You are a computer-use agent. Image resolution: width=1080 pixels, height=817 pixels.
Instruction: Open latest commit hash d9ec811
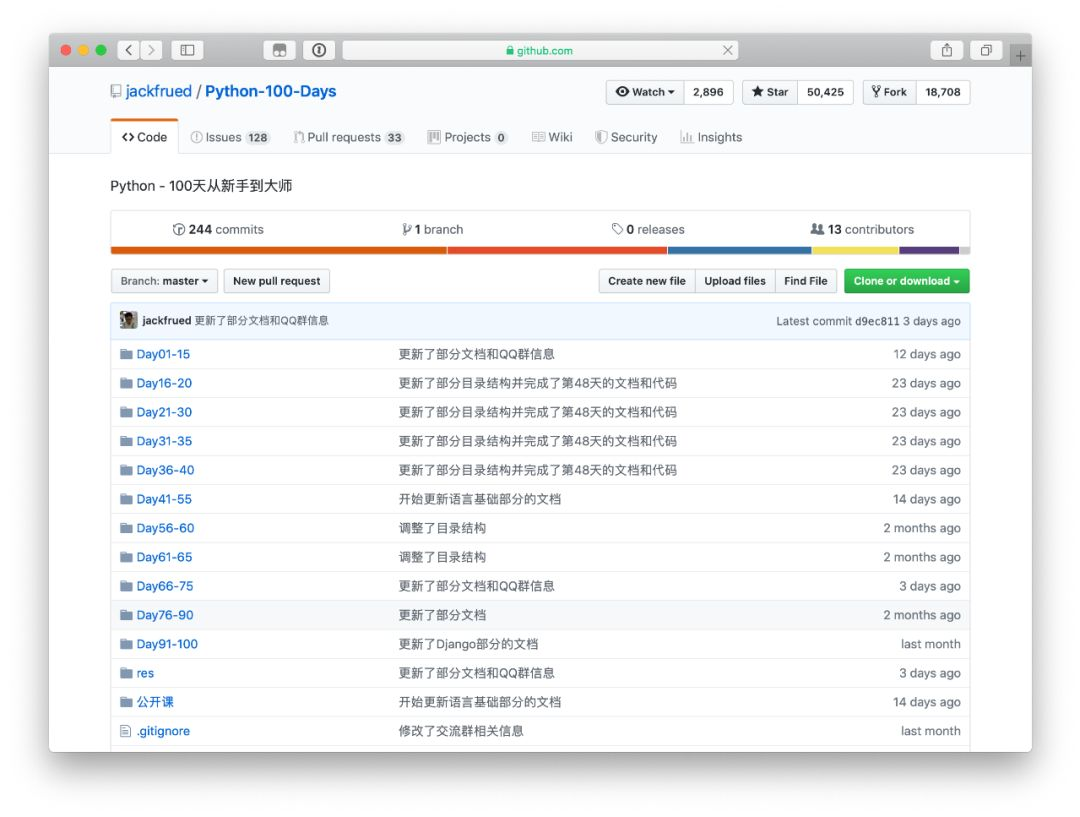(877, 321)
